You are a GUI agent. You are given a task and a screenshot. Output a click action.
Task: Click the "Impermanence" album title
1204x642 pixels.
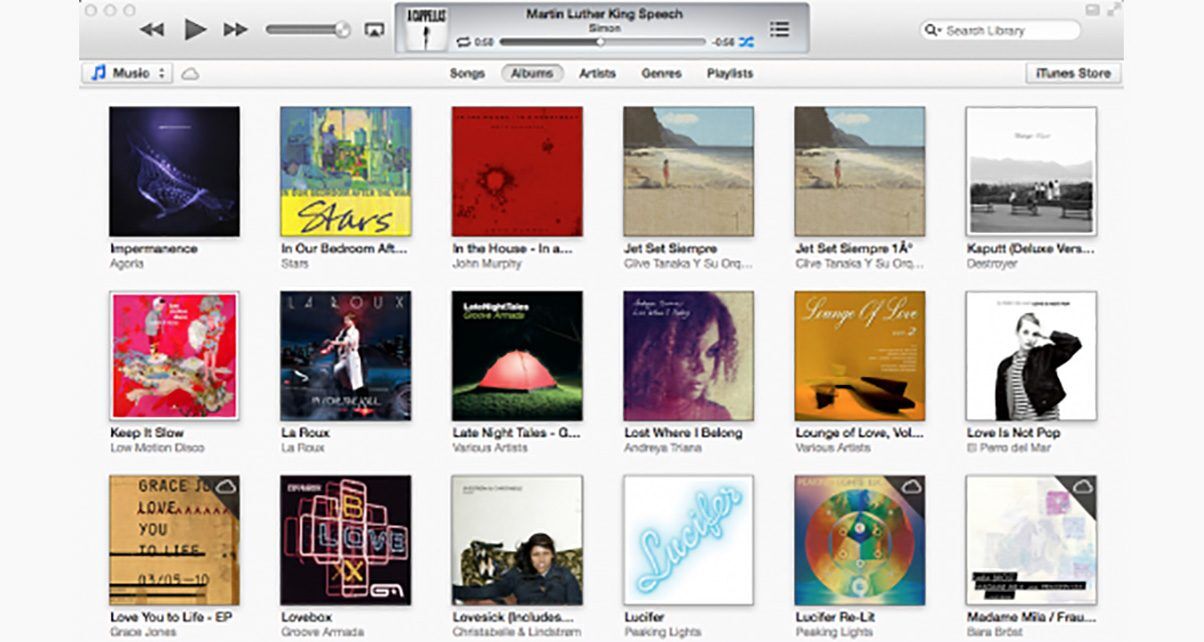[154, 249]
